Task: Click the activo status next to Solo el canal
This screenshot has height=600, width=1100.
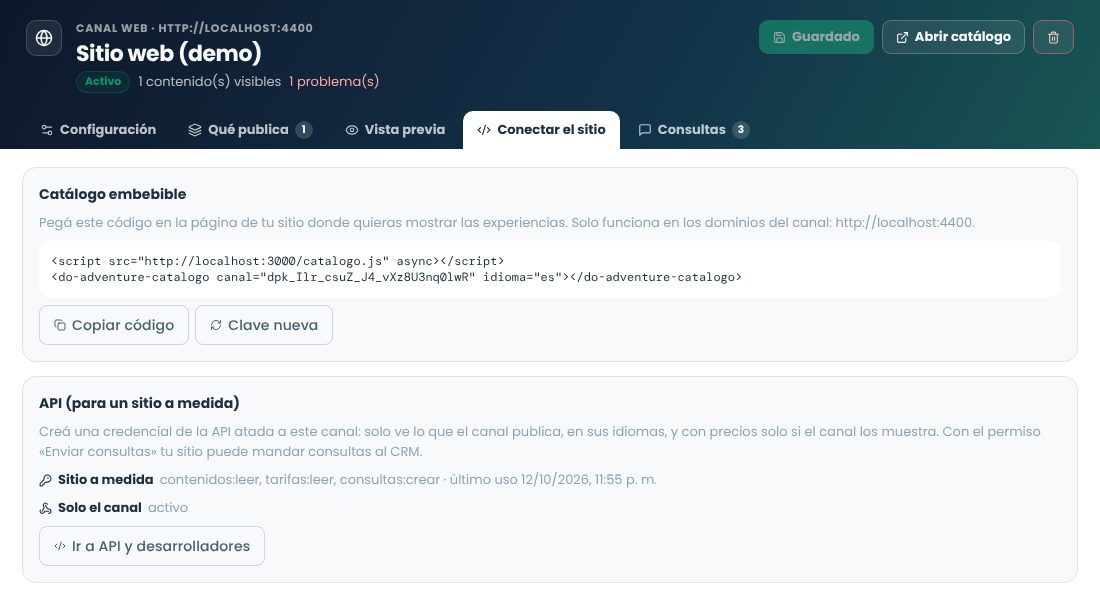Action: tap(168, 507)
